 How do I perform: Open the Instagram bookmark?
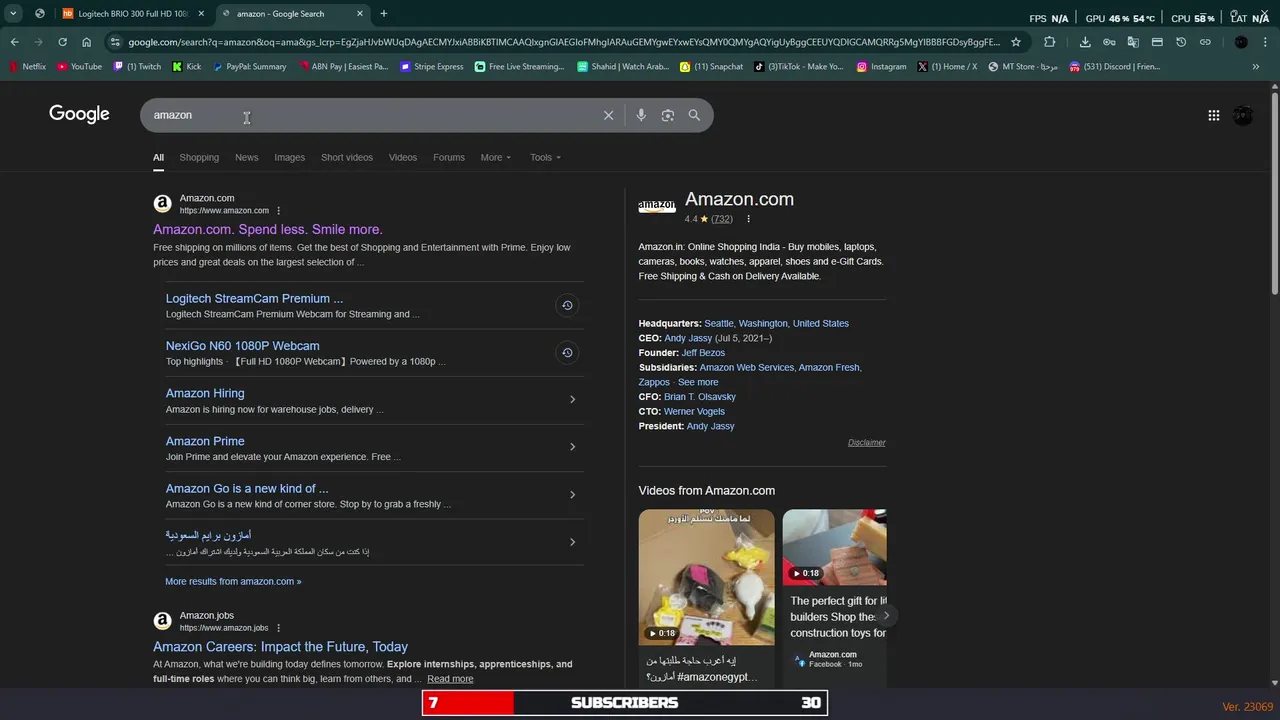(x=881, y=67)
